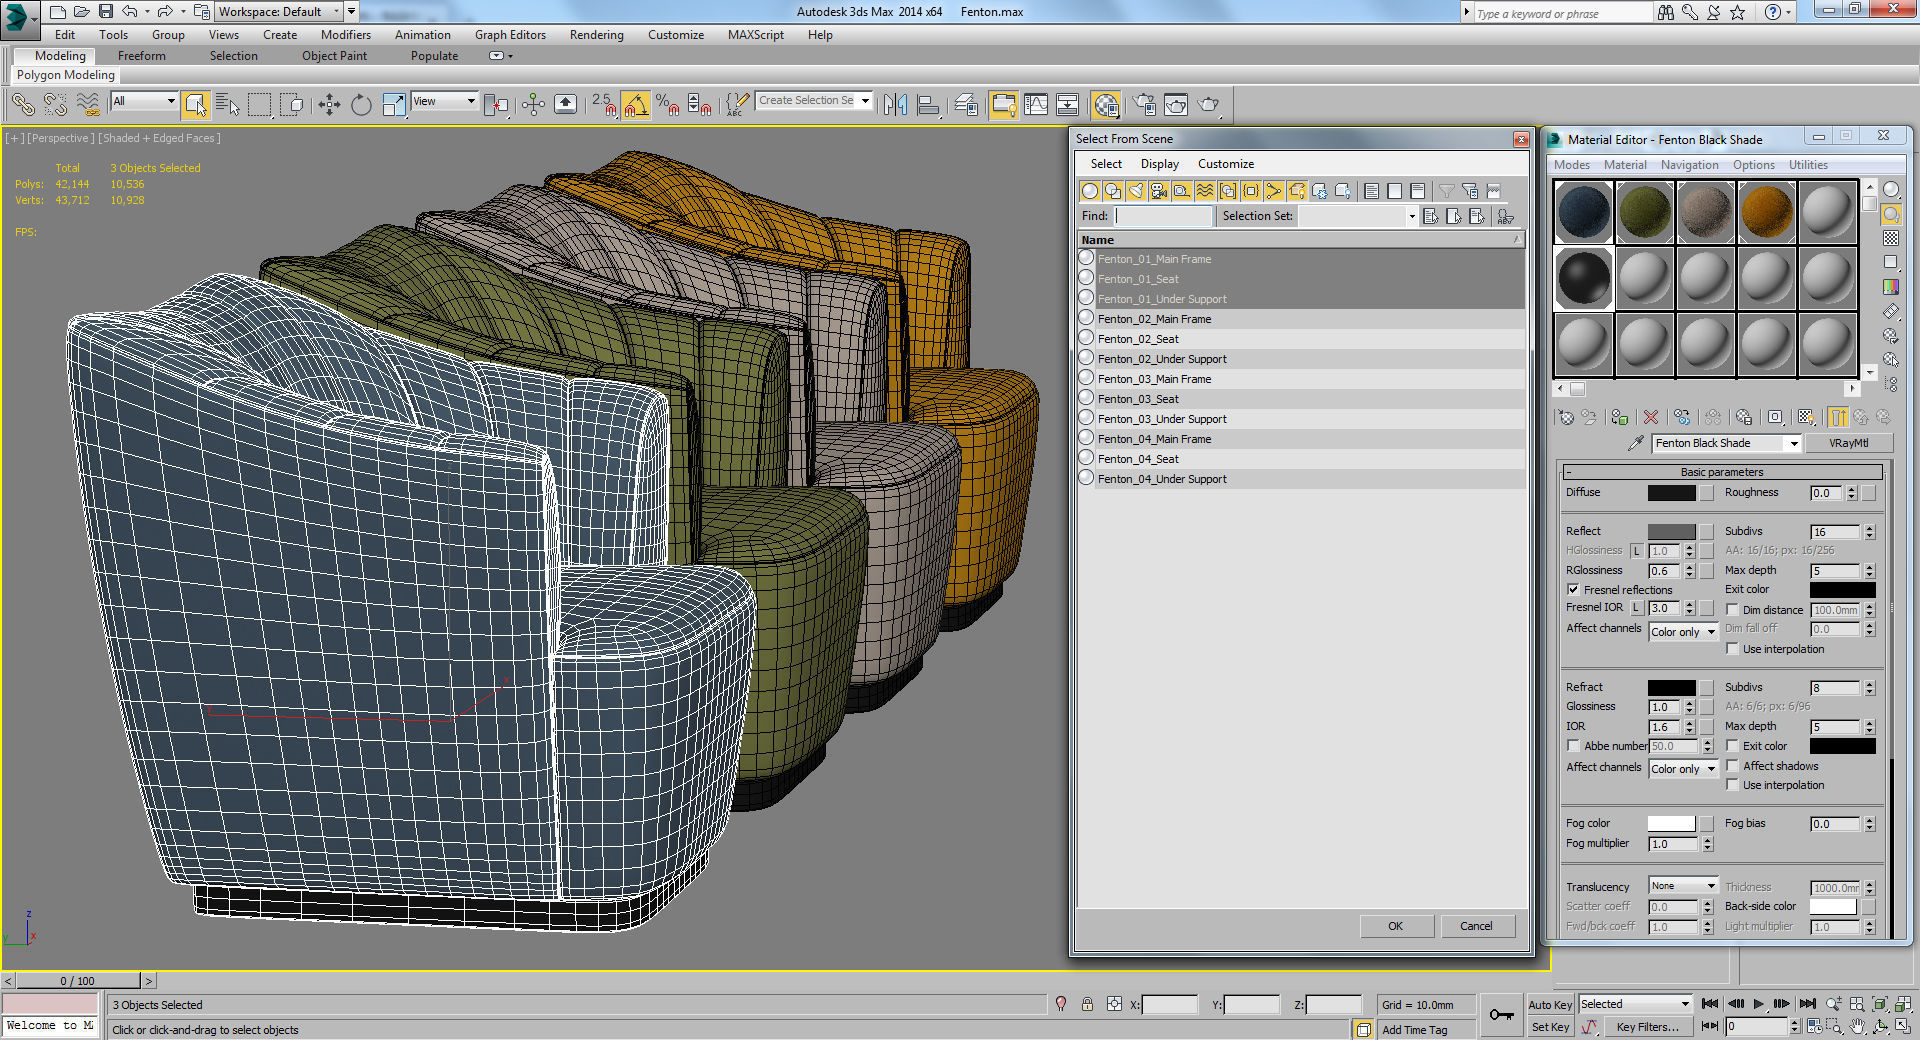
Task: Enable the Affect shadows checkbox
Action: pyautogui.click(x=1732, y=766)
